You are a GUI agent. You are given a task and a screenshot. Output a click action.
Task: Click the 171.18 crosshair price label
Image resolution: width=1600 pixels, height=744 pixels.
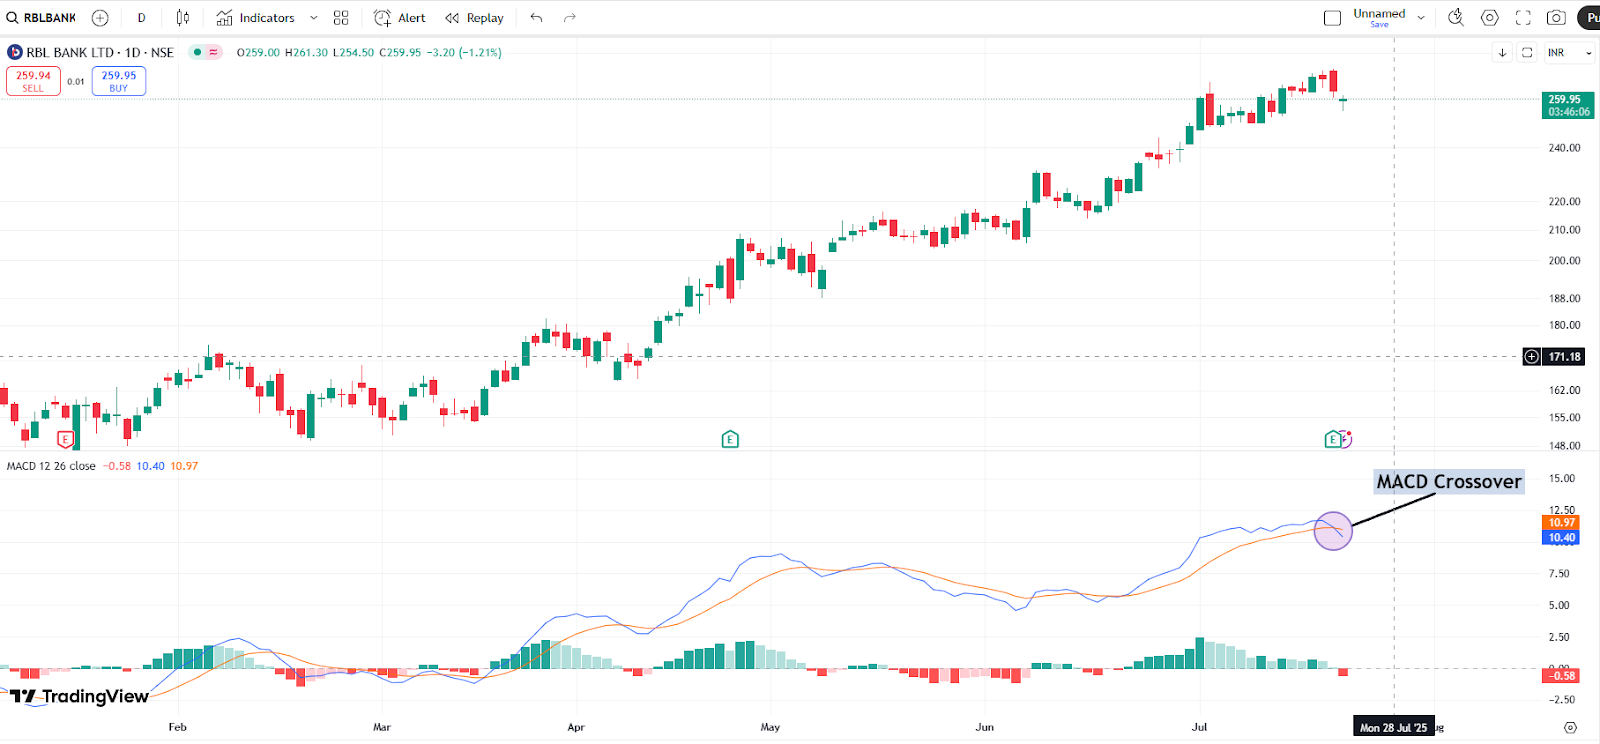pos(1564,356)
